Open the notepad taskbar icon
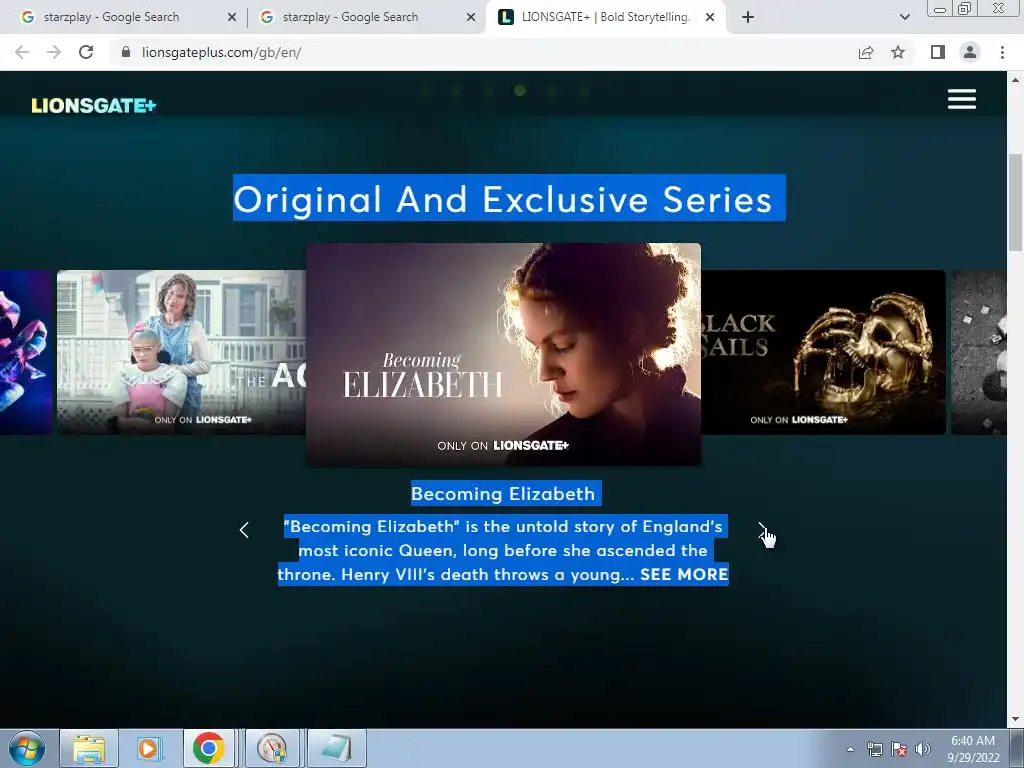Image resolution: width=1024 pixels, height=768 pixels. 337,748
